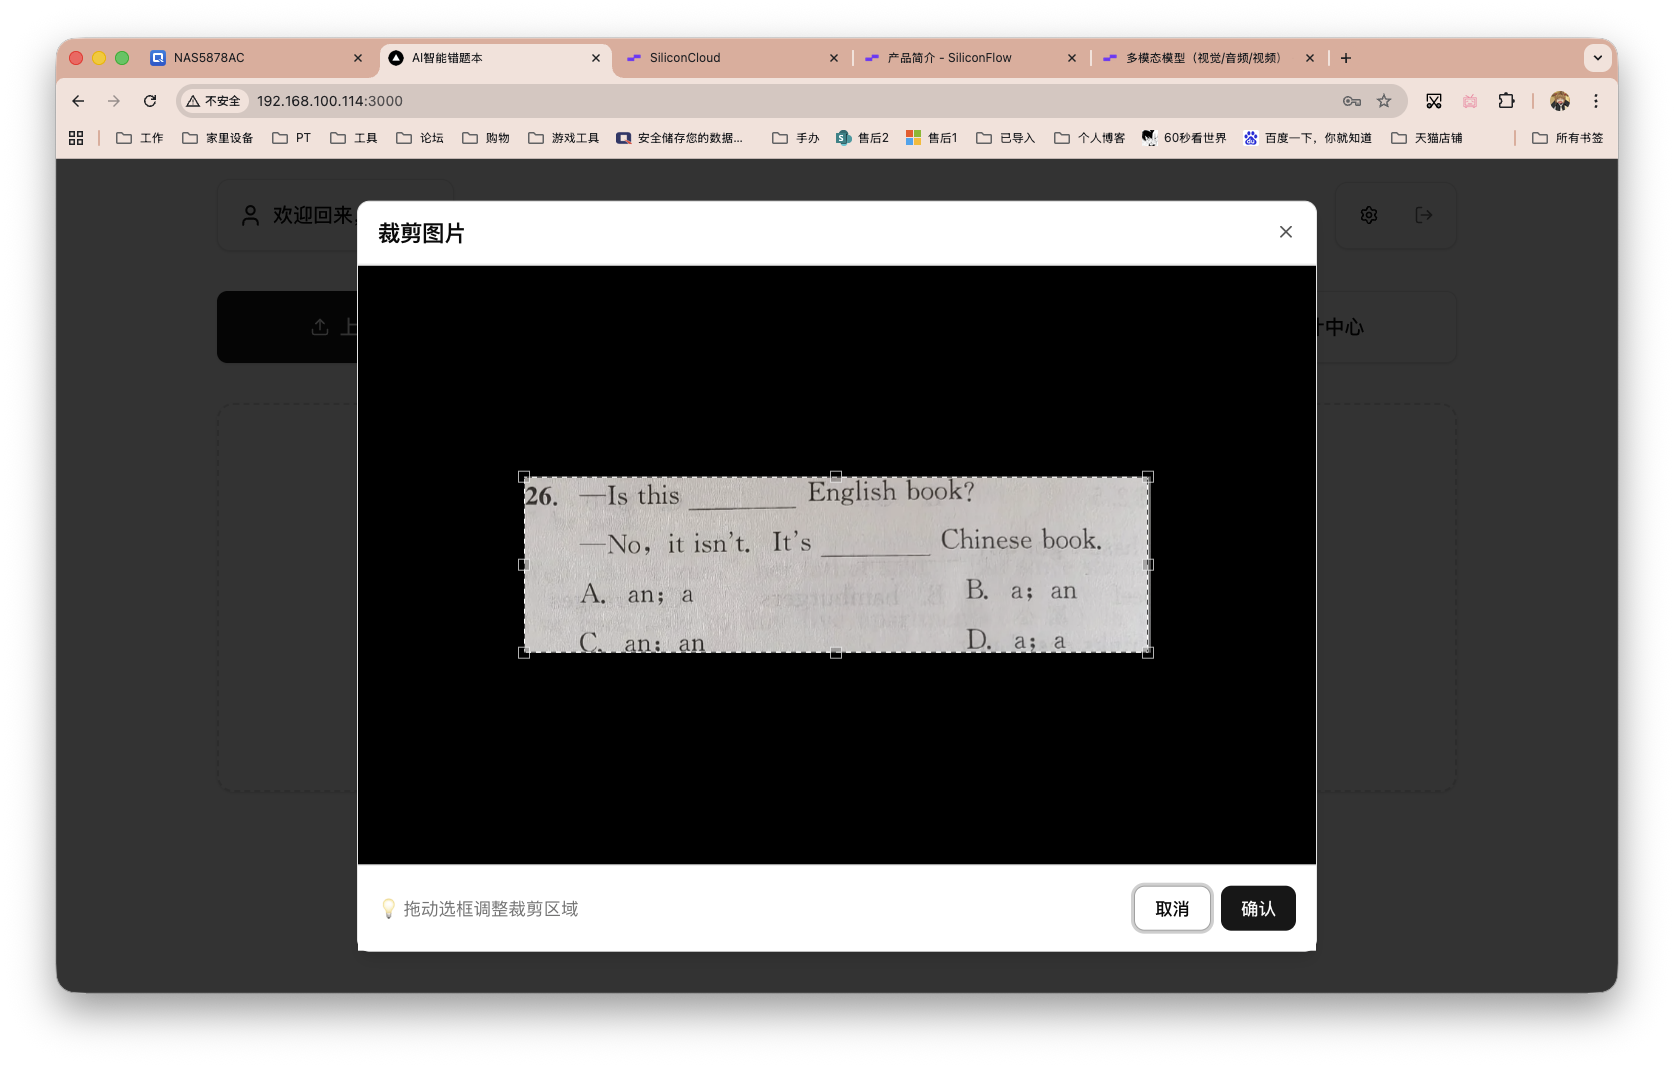Switch to the SiliconCloud tab
The height and width of the screenshot is (1067, 1674).
(x=685, y=58)
